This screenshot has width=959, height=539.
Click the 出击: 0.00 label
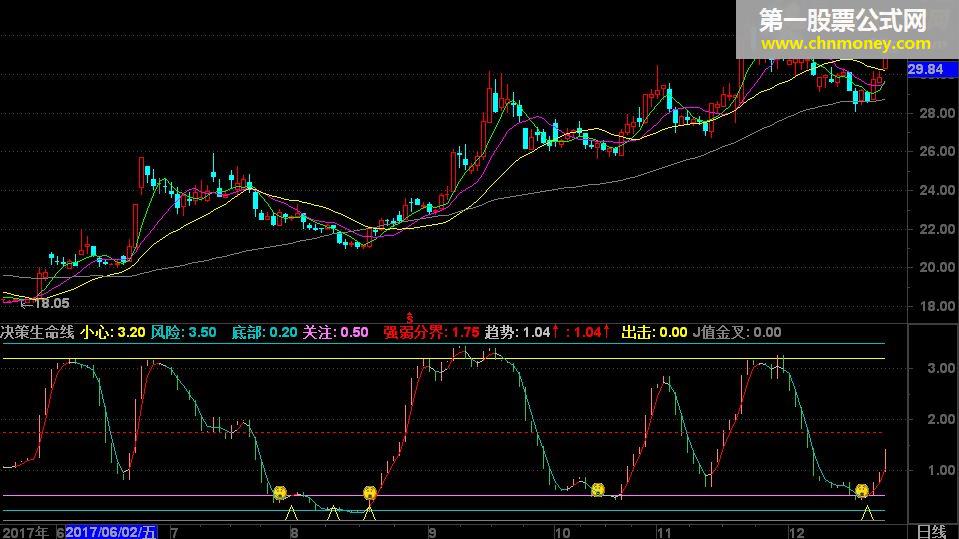point(654,332)
